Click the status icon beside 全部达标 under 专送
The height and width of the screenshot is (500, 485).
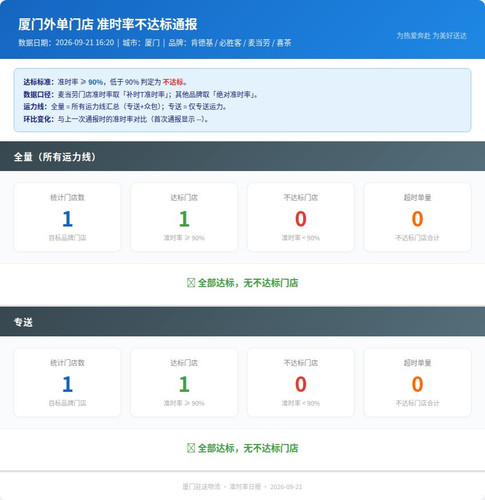tap(191, 448)
